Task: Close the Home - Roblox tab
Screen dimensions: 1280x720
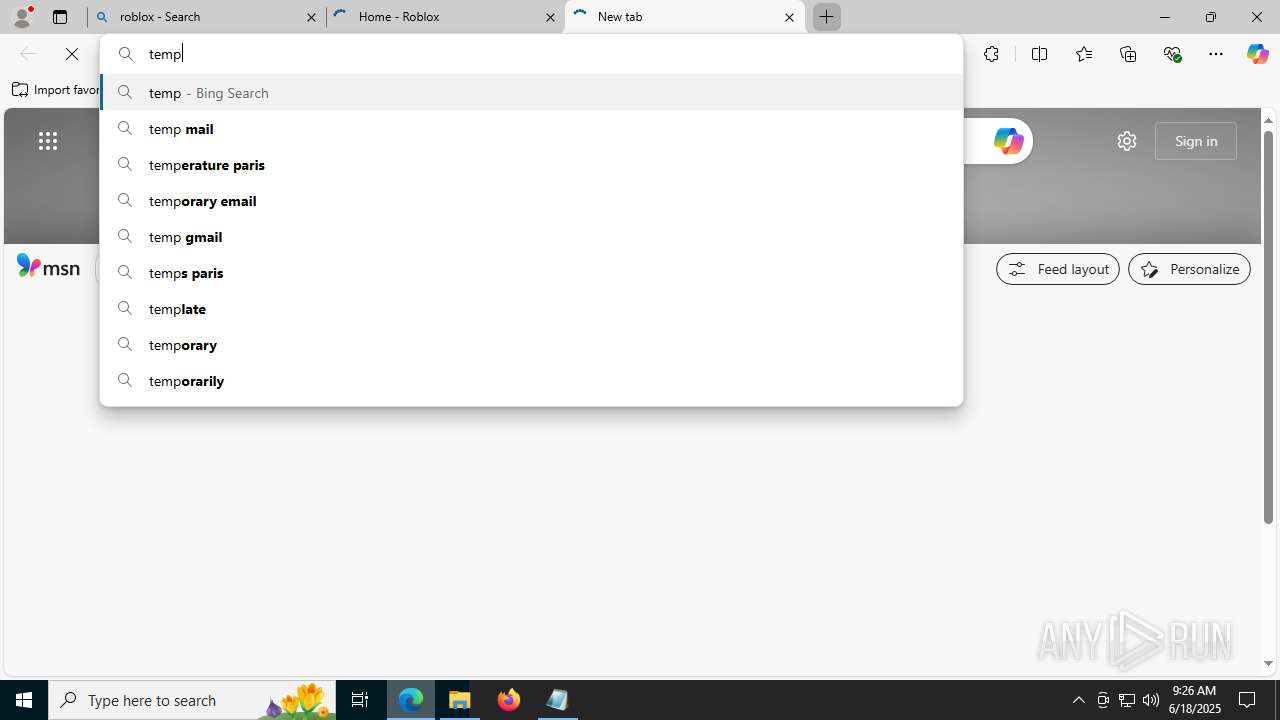Action: pos(550,17)
